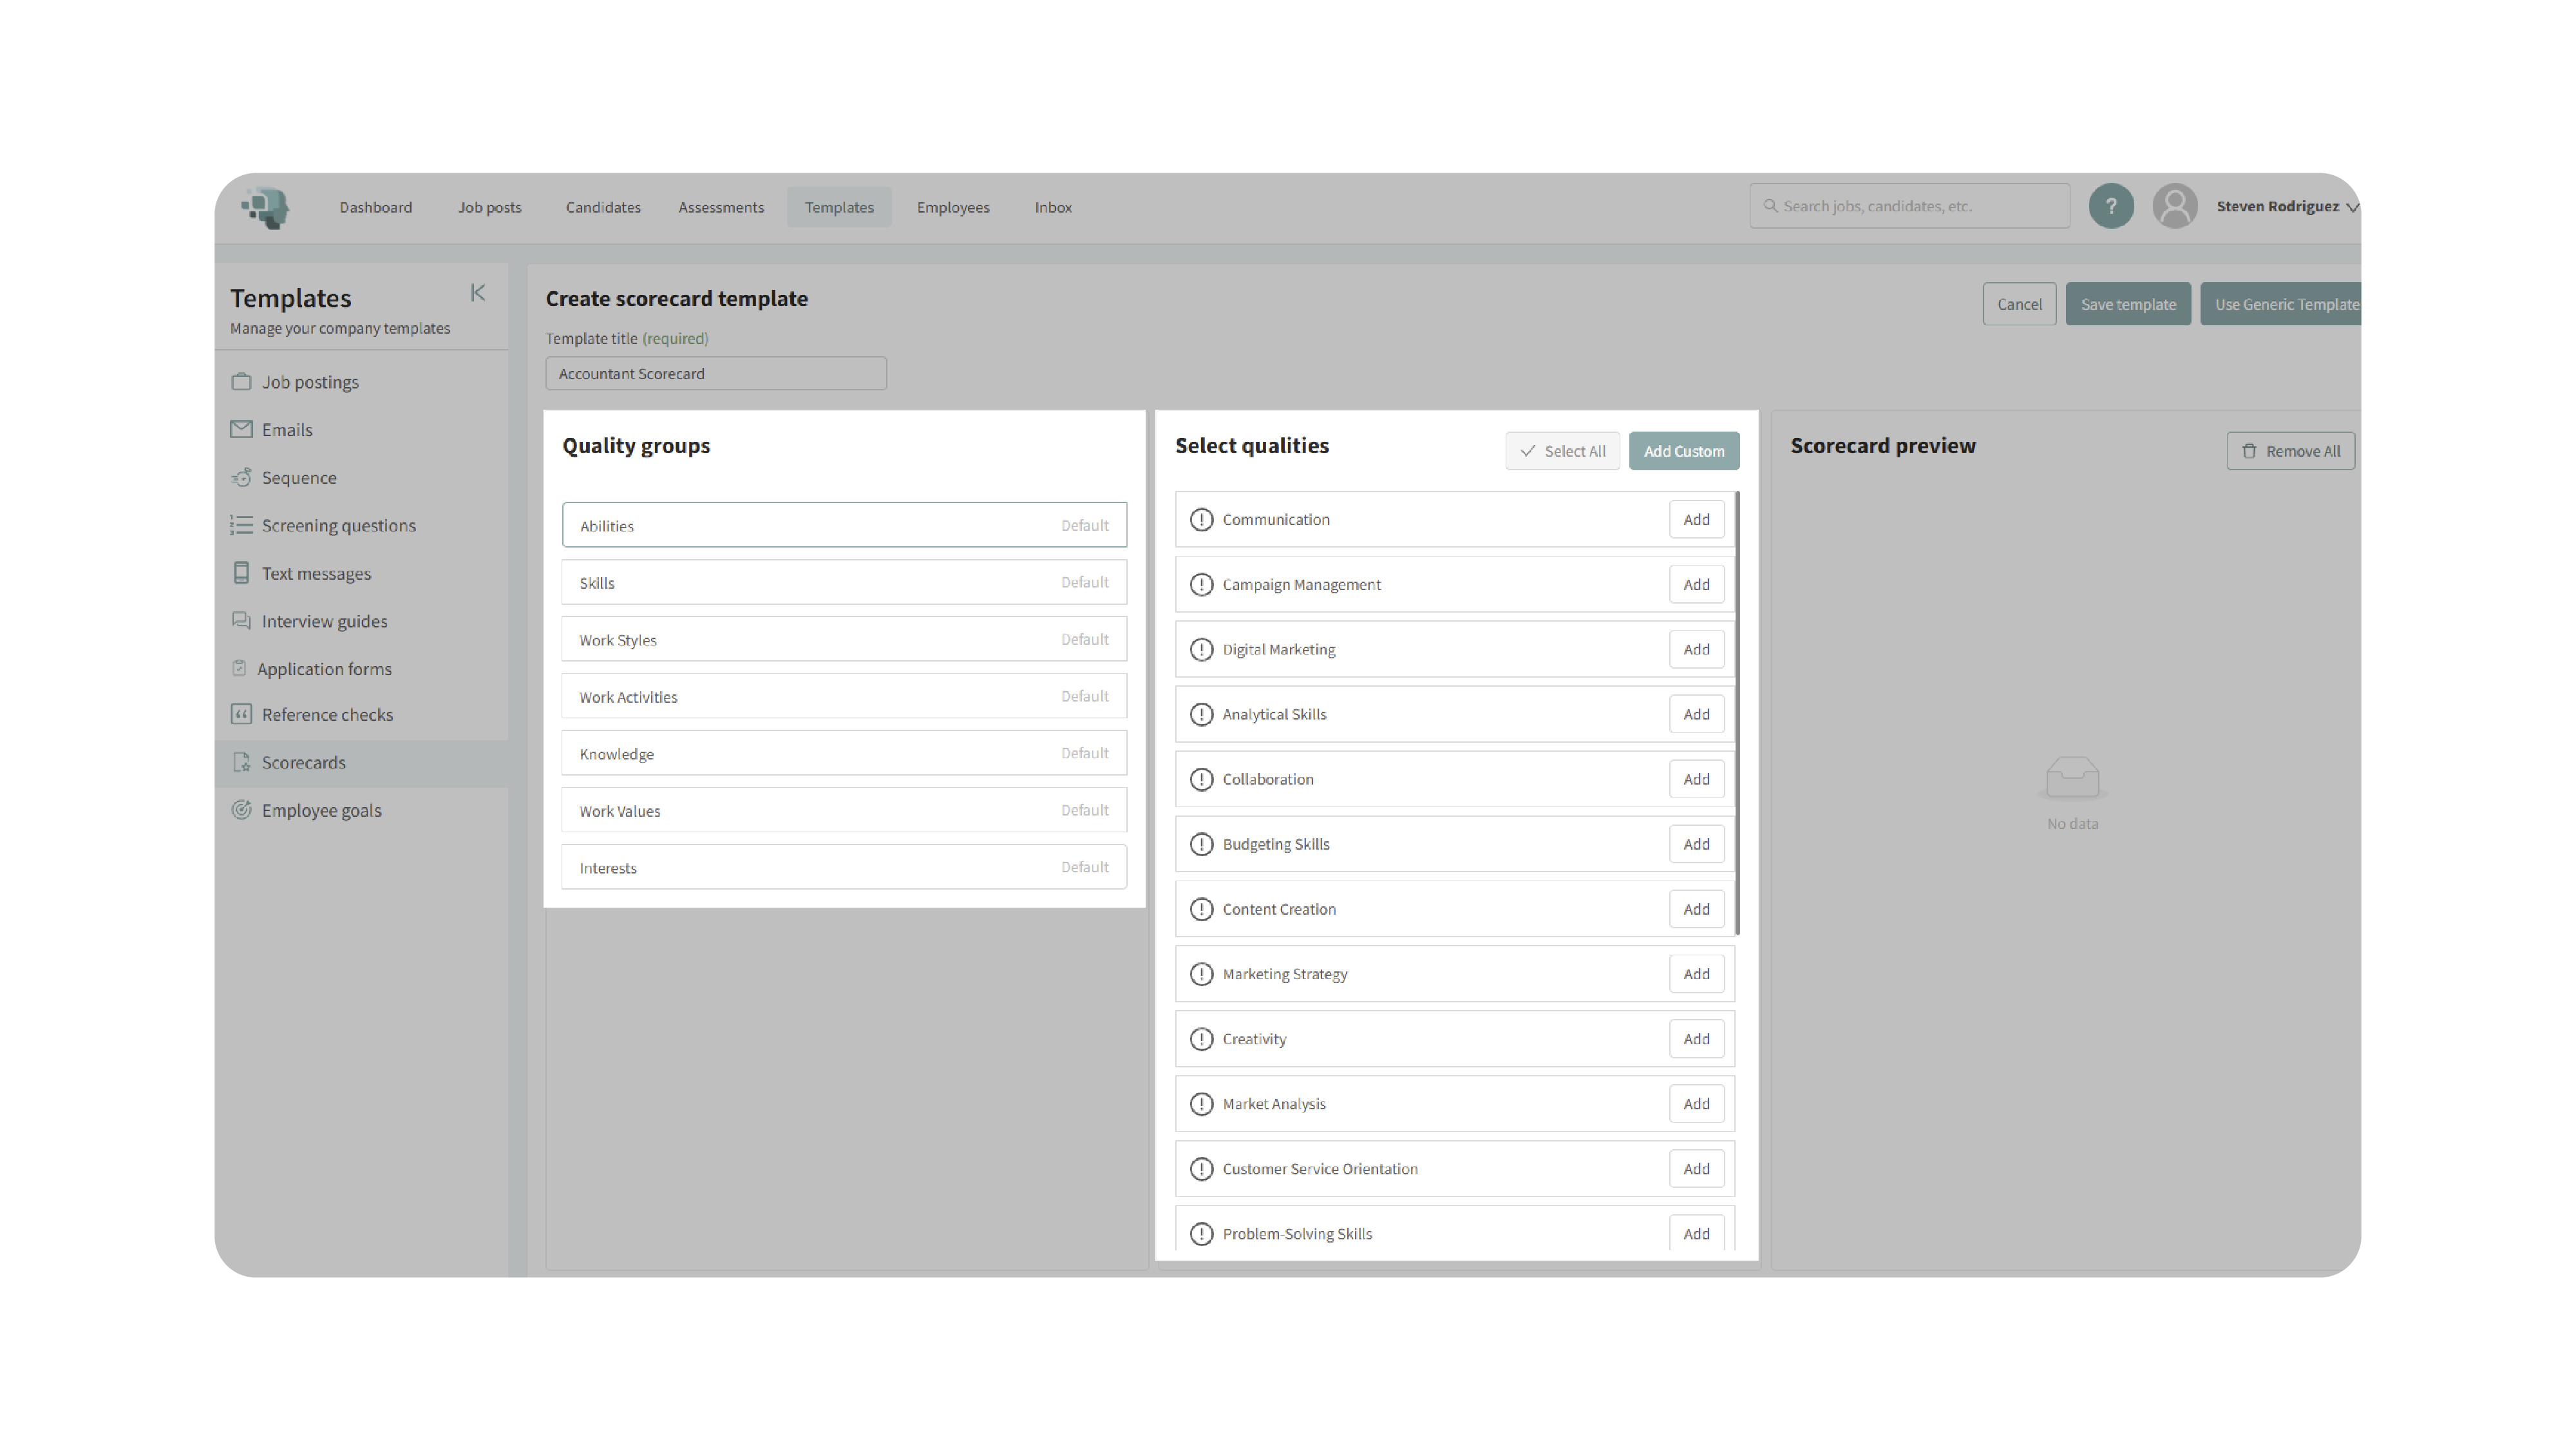The height and width of the screenshot is (1450, 2576).
Task: Click the Select qualities scrollbar
Action: tap(1737, 712)
